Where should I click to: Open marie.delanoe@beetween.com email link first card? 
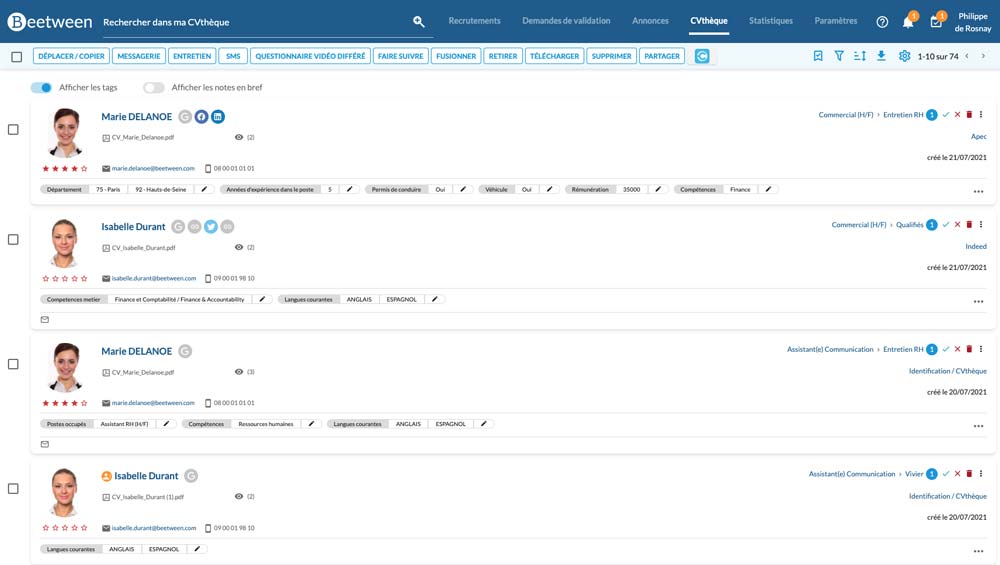click(x=153, y=168)
